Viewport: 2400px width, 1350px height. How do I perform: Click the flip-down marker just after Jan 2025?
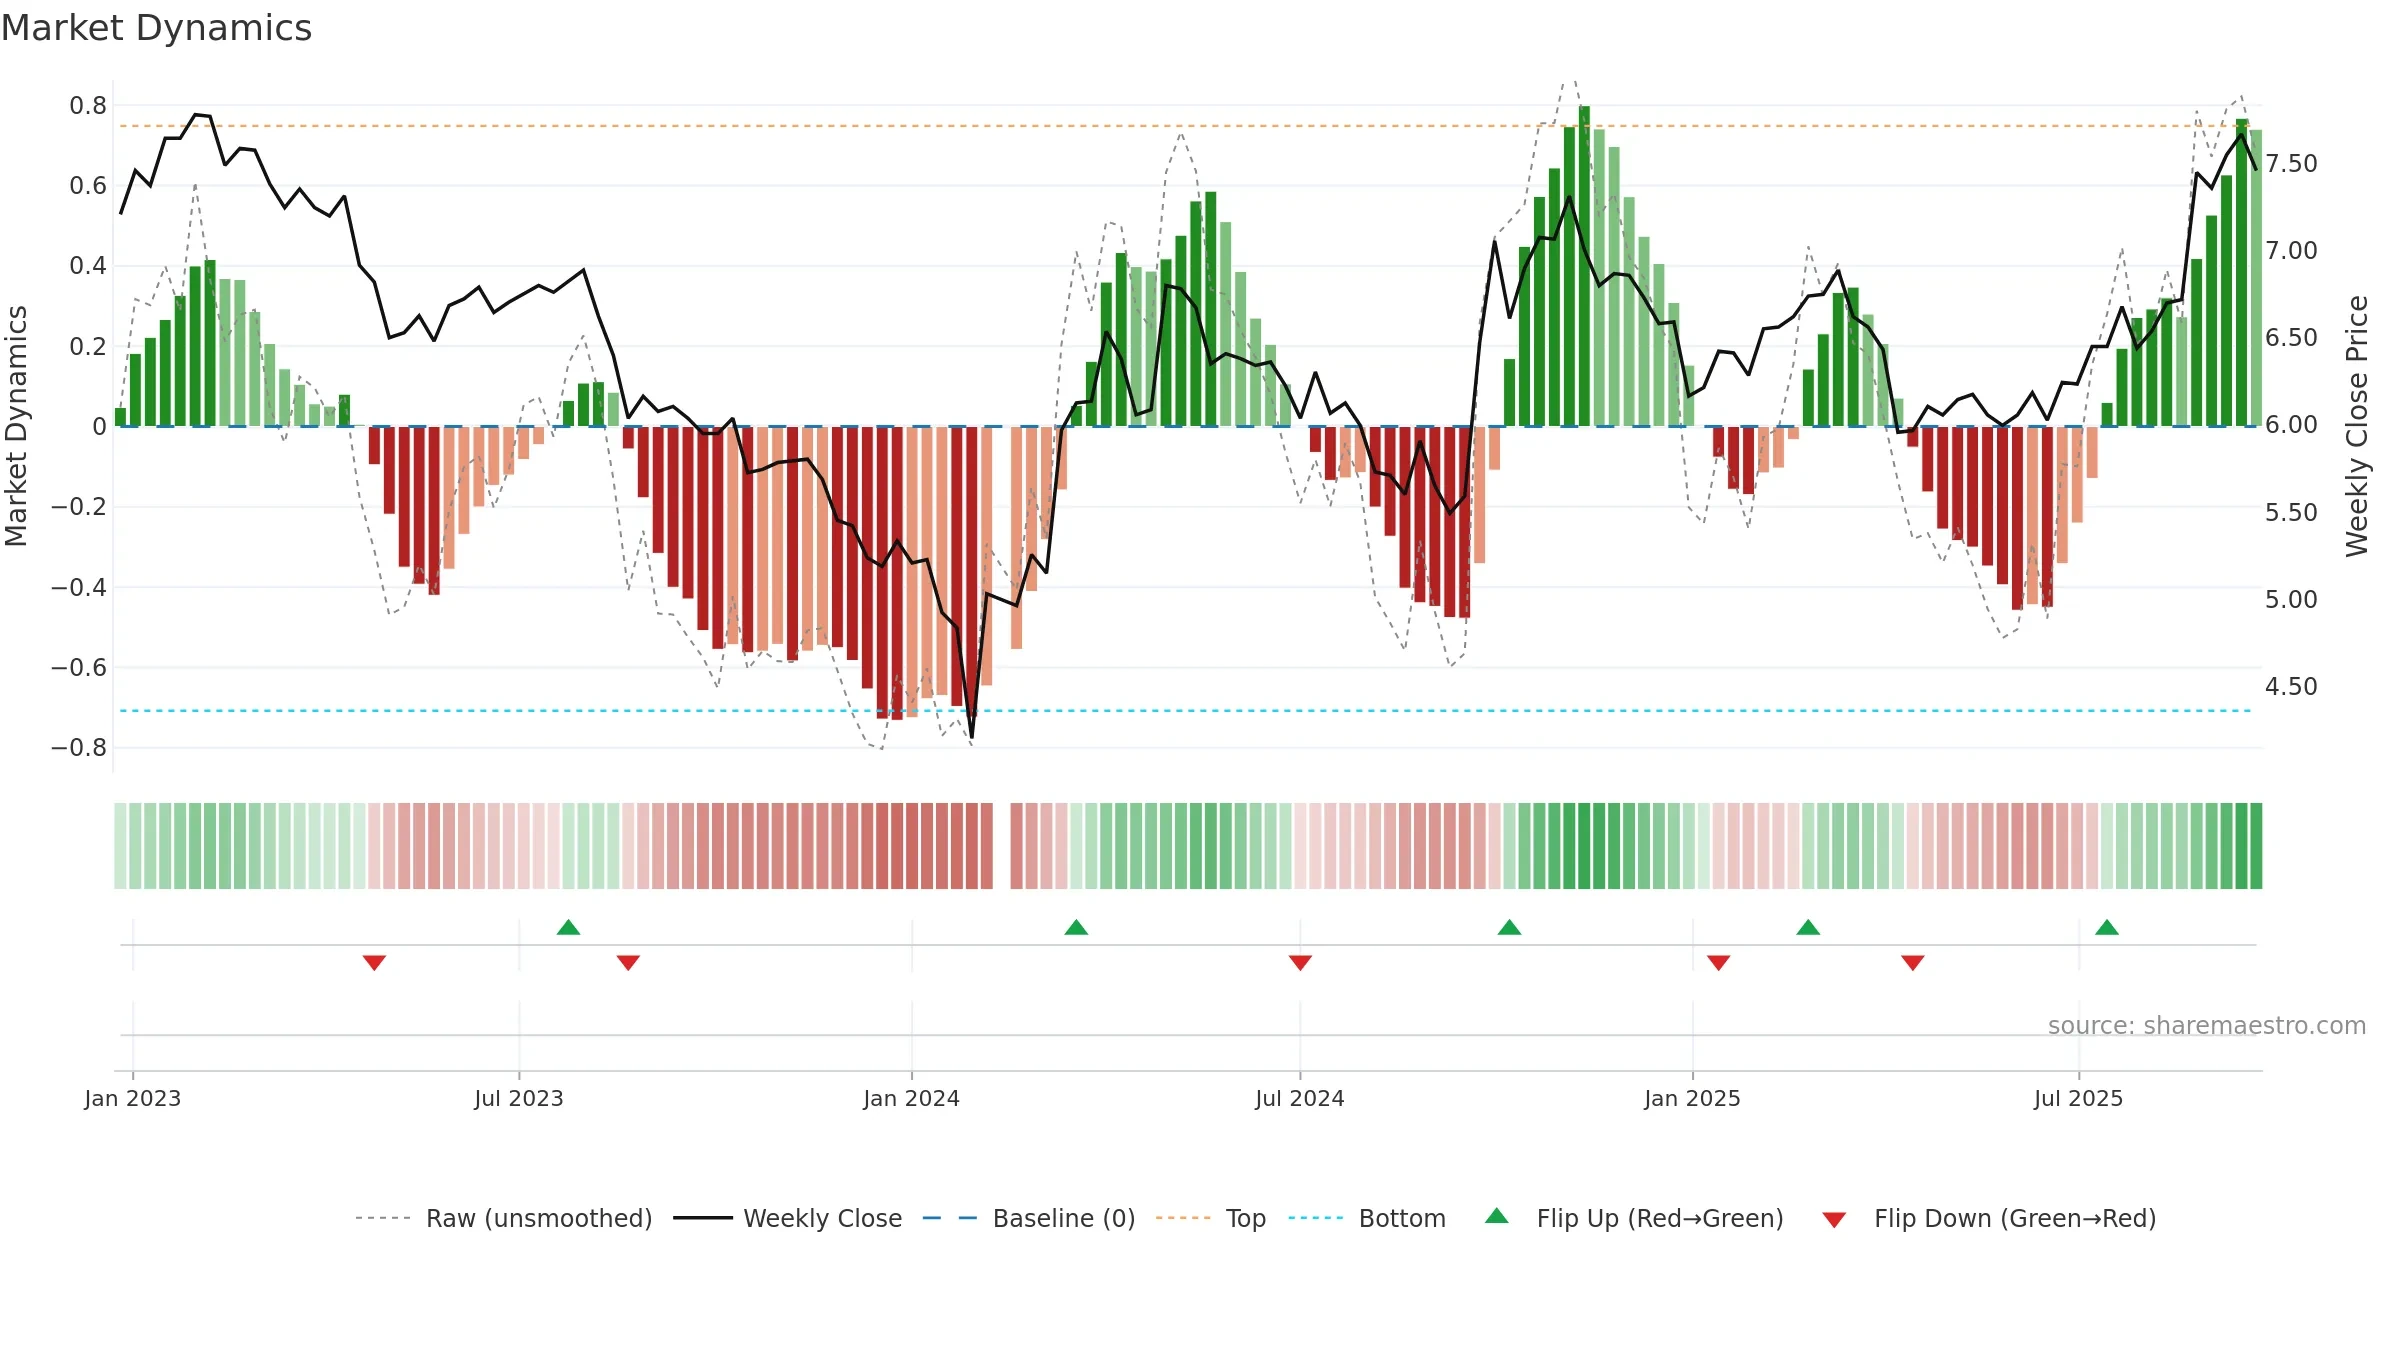1718,963
